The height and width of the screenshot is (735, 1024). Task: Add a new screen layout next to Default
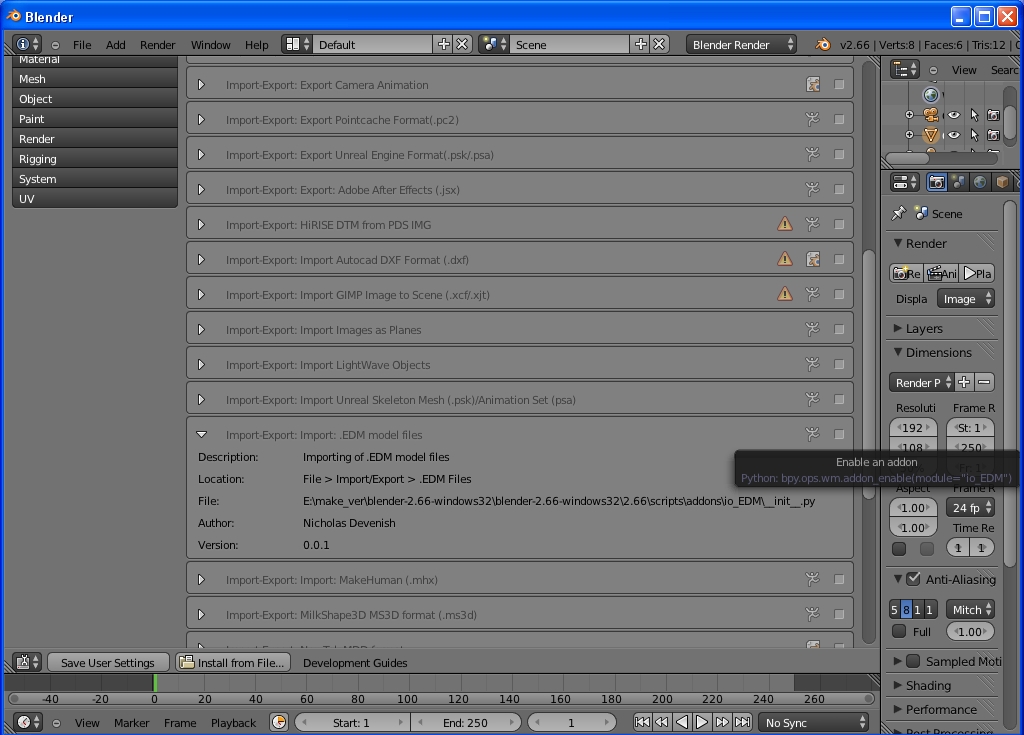coord(444,44)
